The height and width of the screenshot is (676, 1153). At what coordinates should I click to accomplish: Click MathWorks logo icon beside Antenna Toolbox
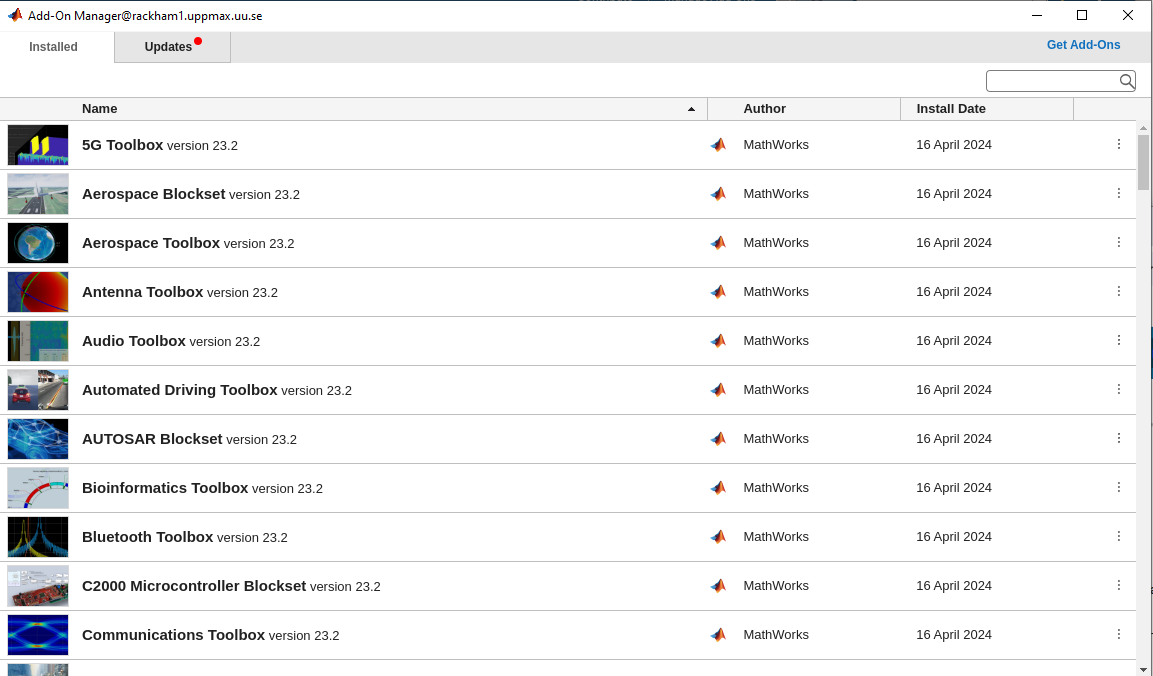[718, 292]
